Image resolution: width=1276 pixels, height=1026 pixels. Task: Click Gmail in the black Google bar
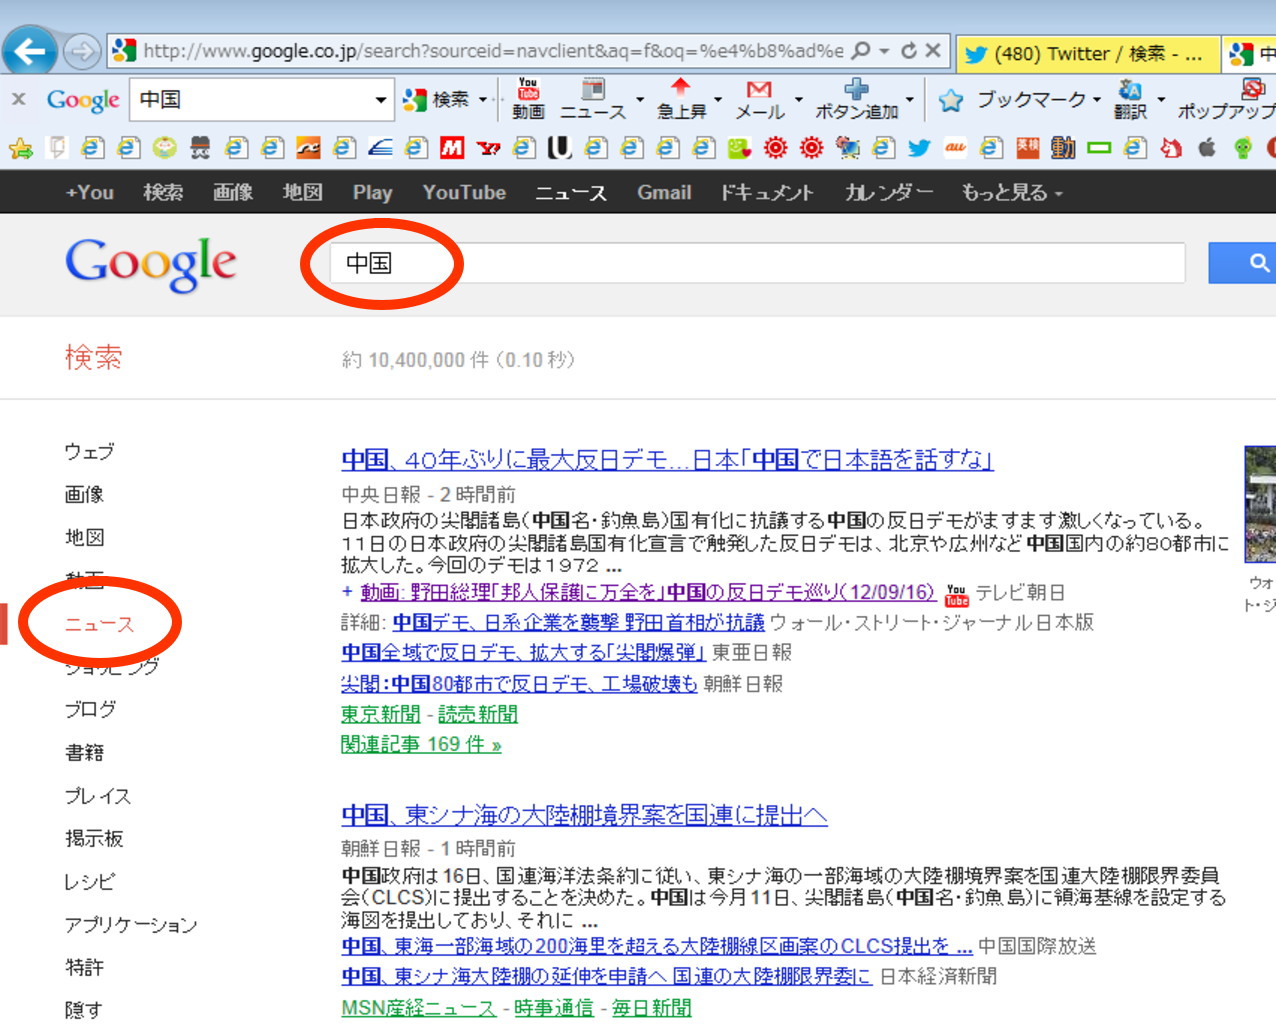664,192
